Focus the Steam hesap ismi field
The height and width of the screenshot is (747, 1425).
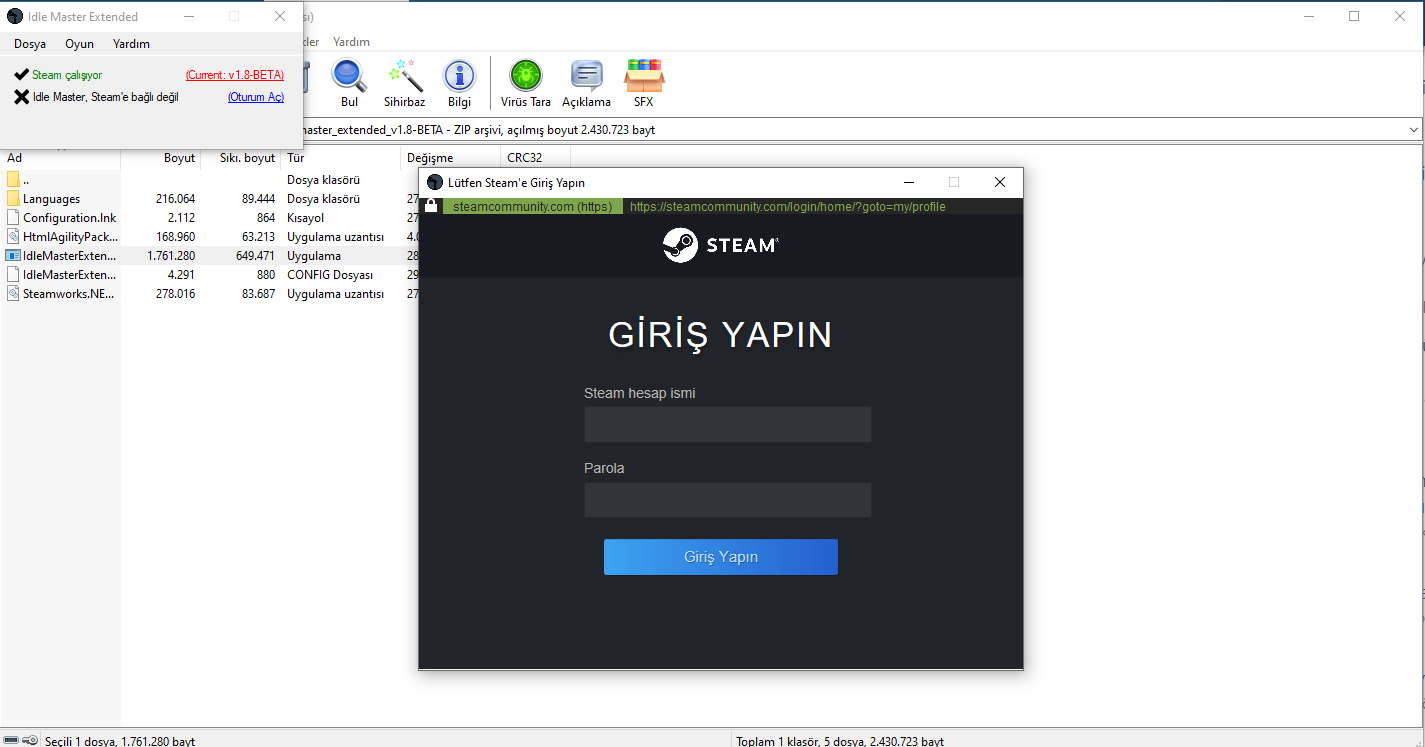point(728,424)
